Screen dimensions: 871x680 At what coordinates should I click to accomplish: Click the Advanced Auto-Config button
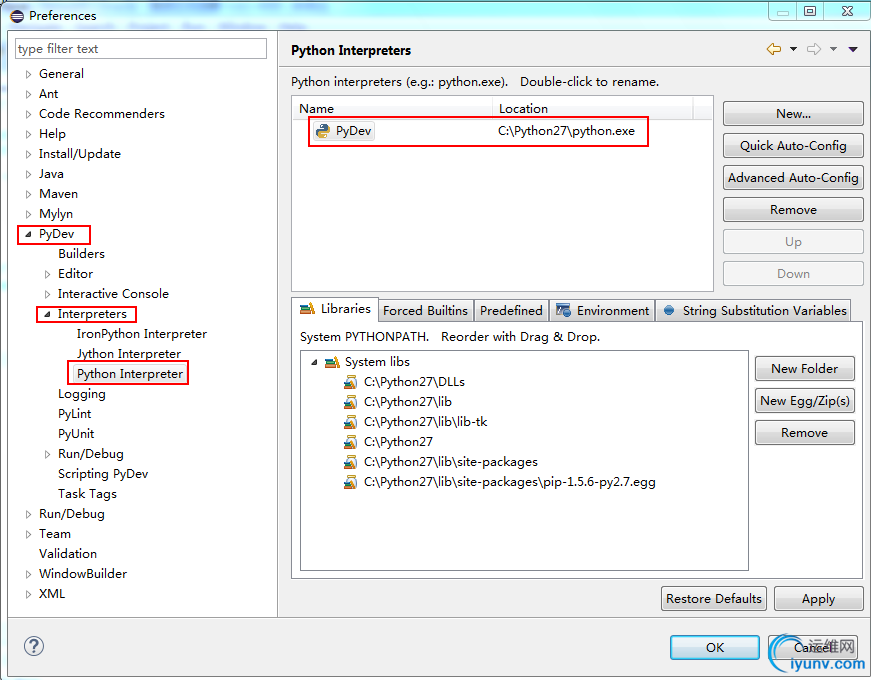coord(793,178)
